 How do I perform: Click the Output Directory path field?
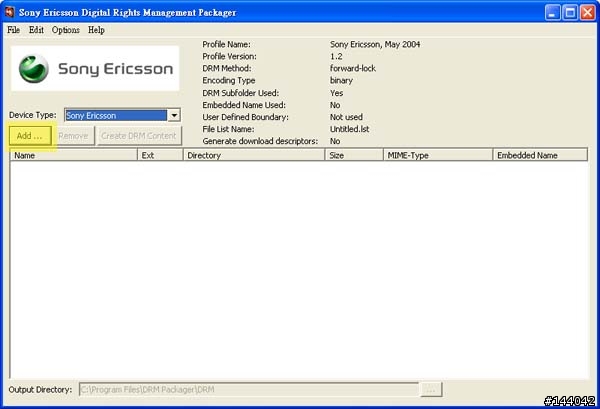click(x=249, y=389)
